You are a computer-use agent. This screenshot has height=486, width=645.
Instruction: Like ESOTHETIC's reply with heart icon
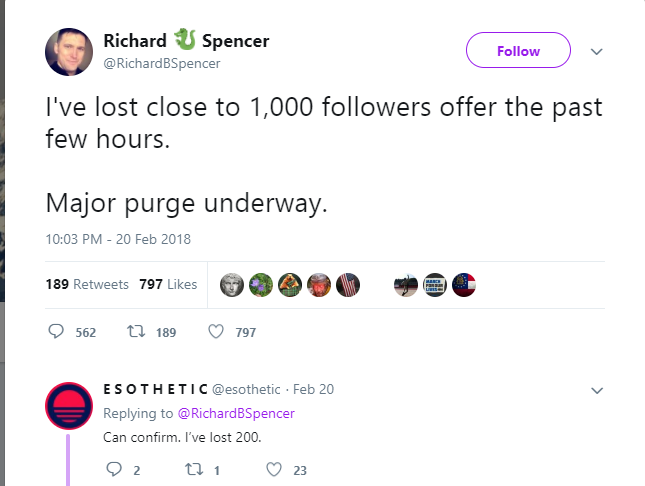pos(273,470)
